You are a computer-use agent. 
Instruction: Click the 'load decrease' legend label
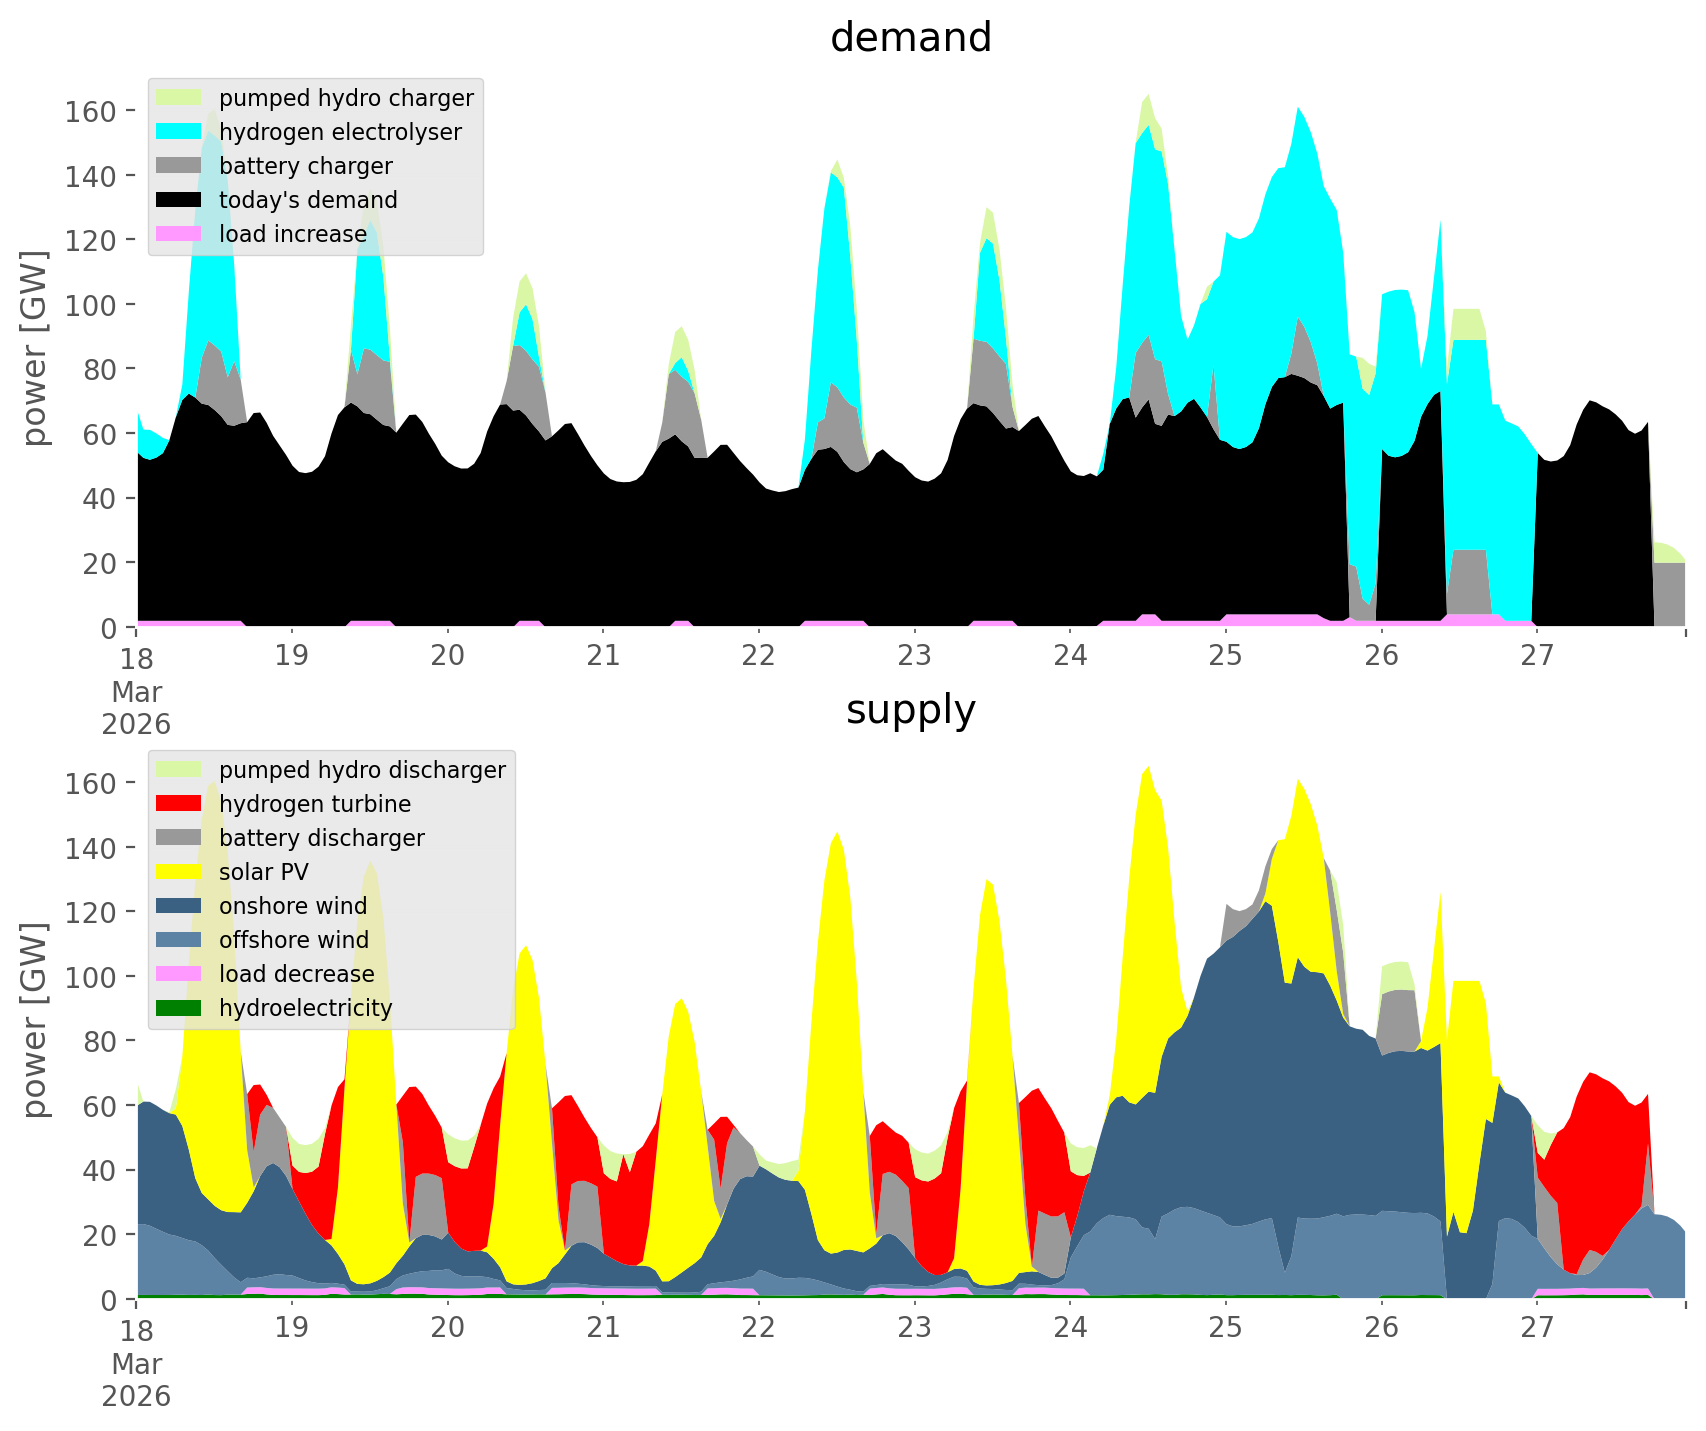pos(296,974)
